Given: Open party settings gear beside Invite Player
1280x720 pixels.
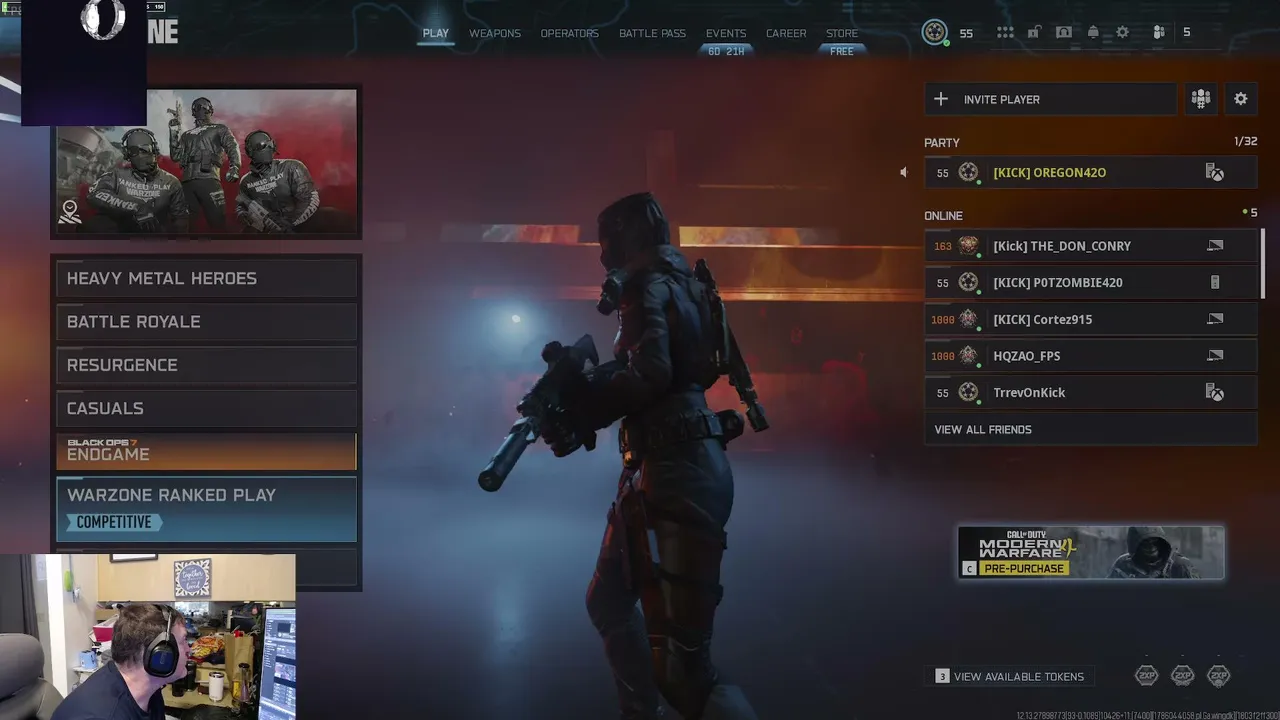Looking at the screenshot, I should click(1240, 99).
